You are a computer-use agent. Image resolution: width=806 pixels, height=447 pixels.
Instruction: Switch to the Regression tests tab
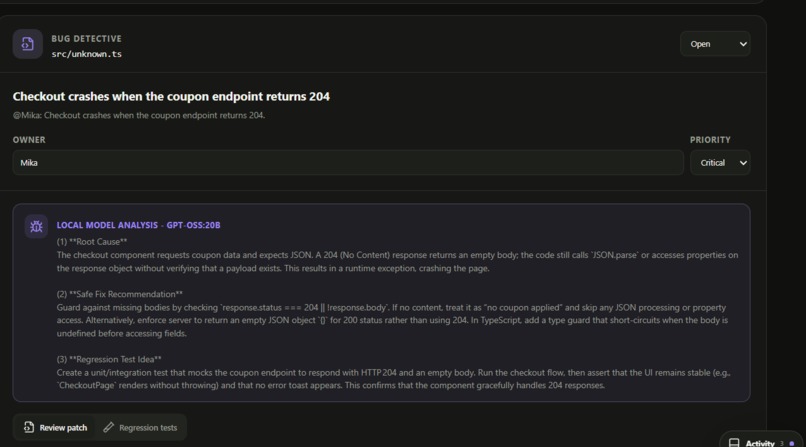(x=140, y=427)
